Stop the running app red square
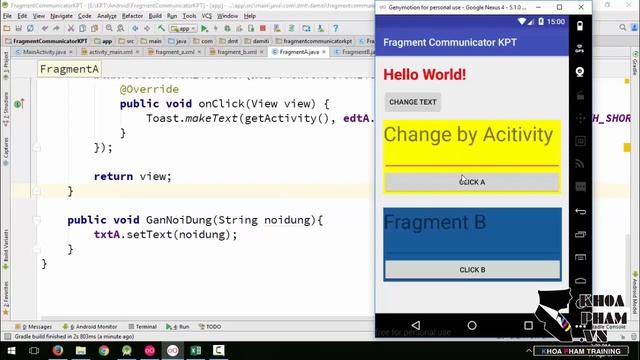The height and width of the screenshot is (360, 640). 263,28
